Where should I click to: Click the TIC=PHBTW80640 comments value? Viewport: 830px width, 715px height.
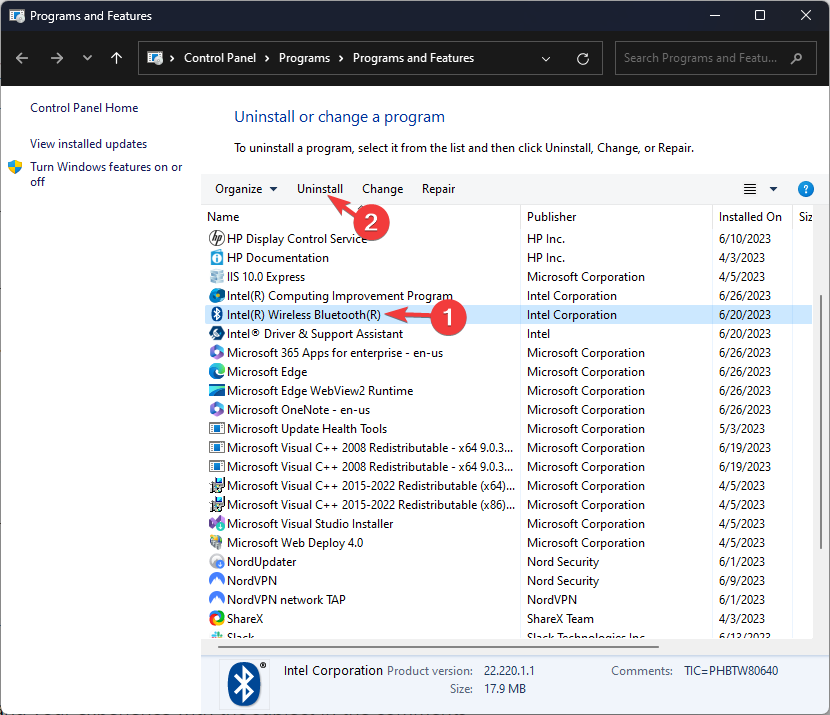click(730, 671)
